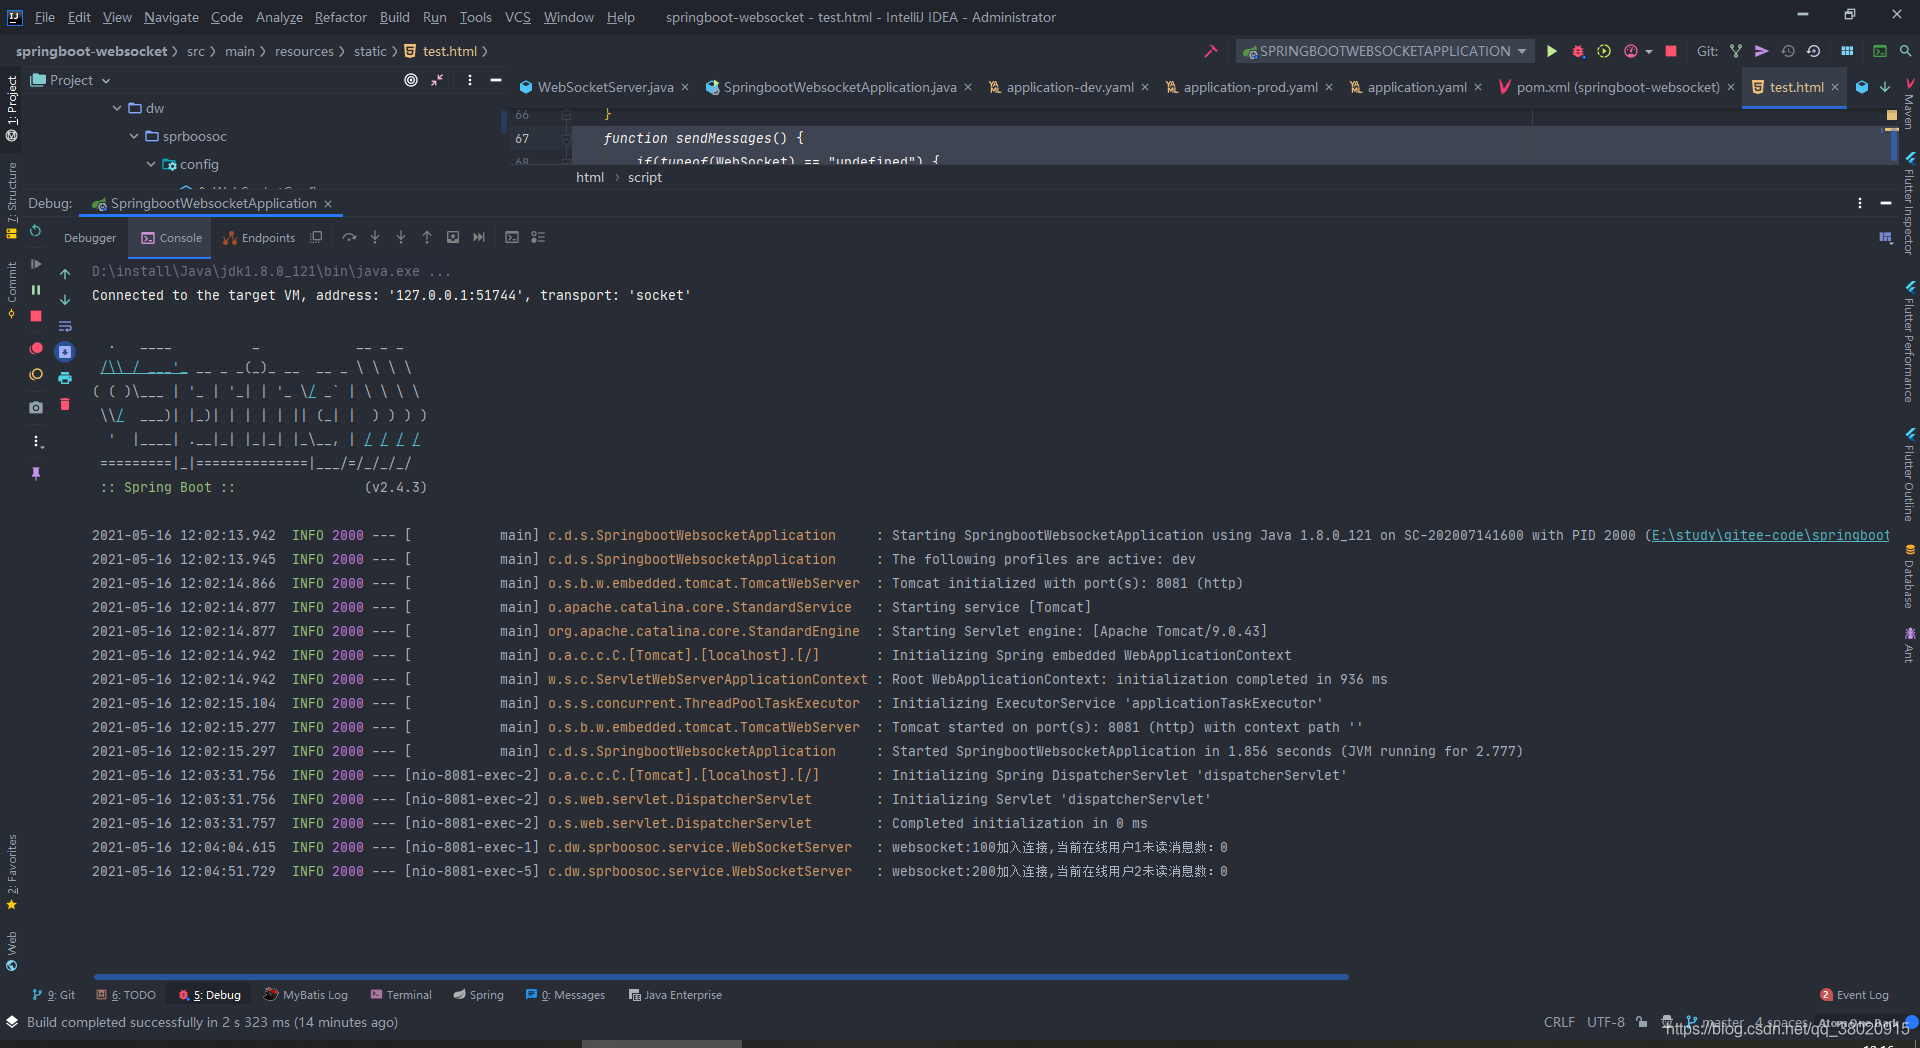Click the red Debug bug icon in top toolbar
Image resolution: width=1920 pixels, height=1048 pixels.
[1578, 51]
